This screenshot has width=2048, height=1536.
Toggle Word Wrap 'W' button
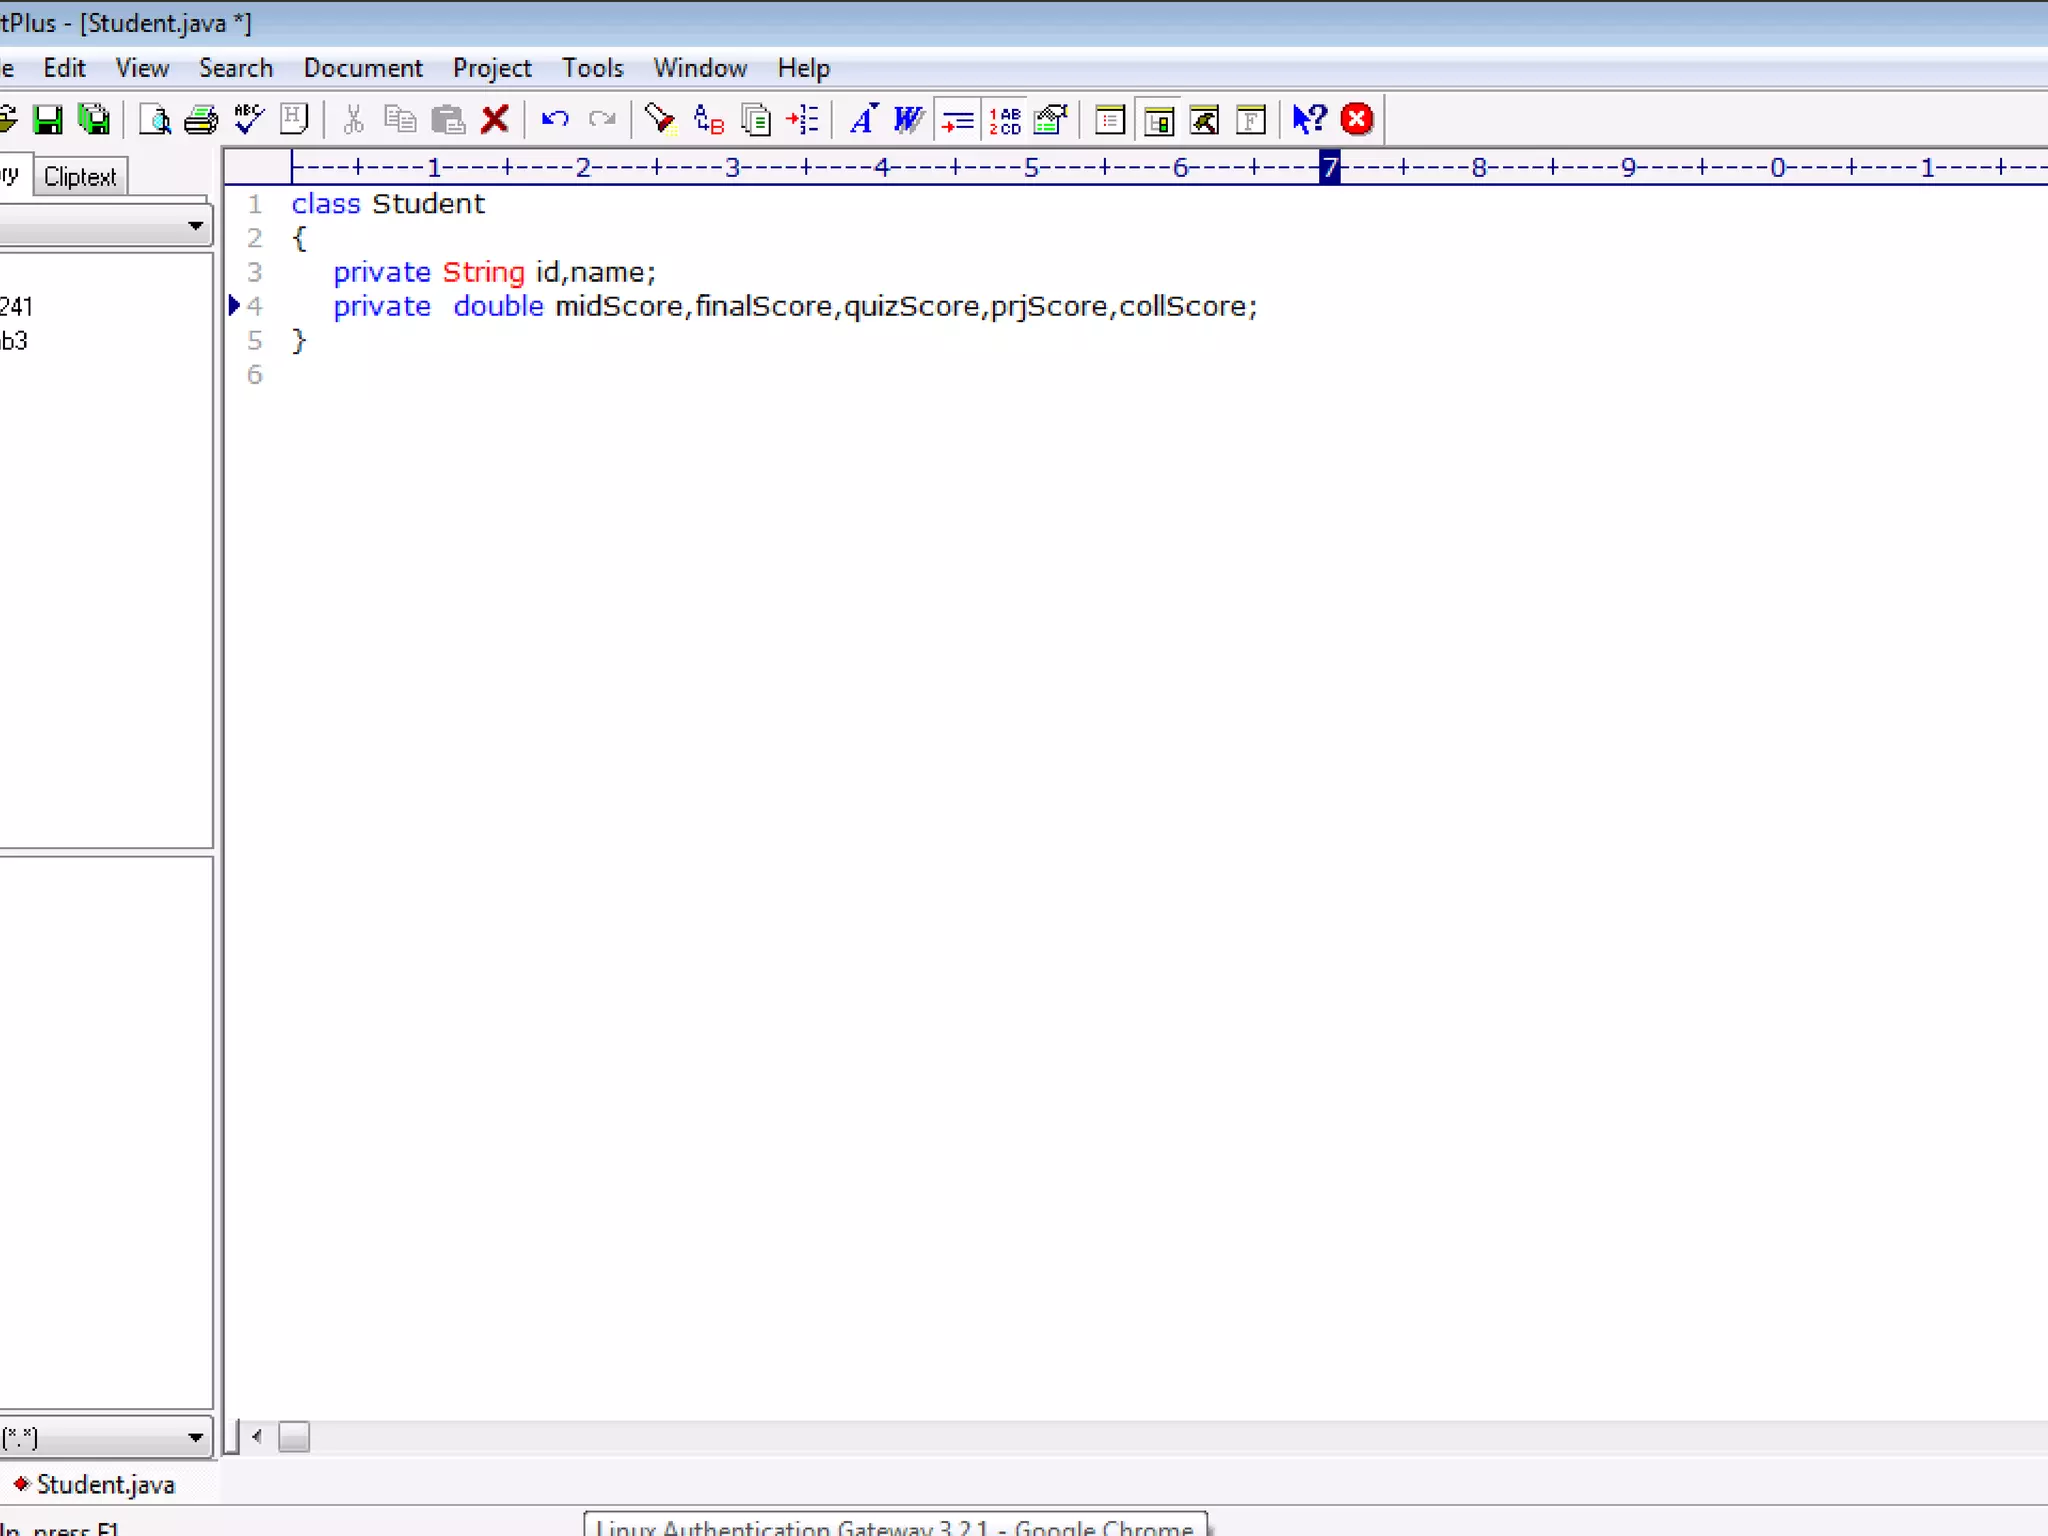[x=908, y=120]
